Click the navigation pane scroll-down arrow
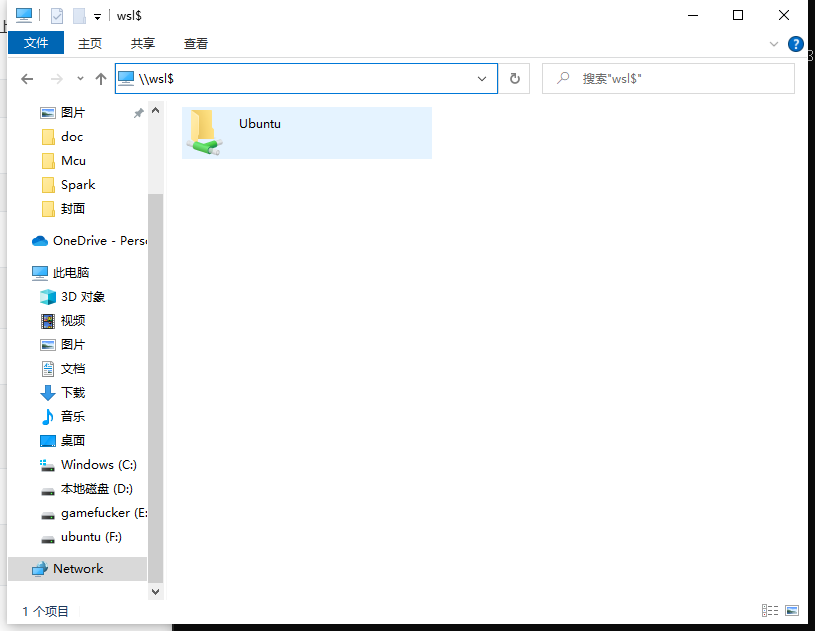Screen dimensions: 815x631 point(155,591)
